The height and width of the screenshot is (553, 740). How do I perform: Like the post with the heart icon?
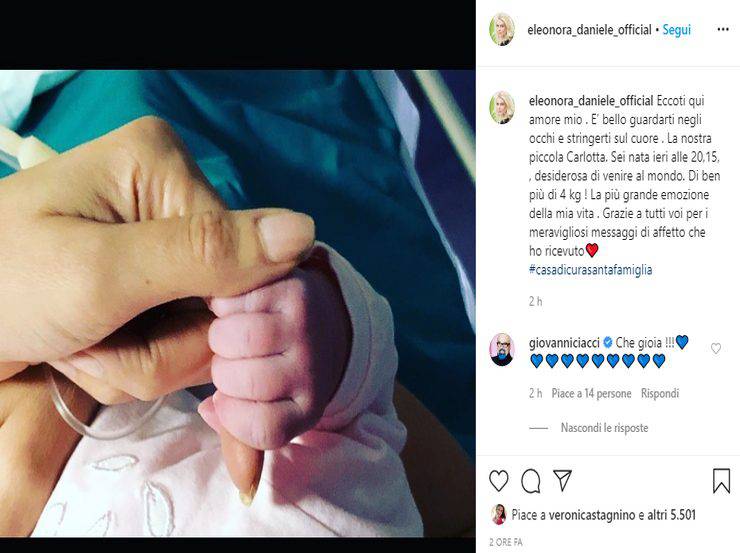point(498,481)
